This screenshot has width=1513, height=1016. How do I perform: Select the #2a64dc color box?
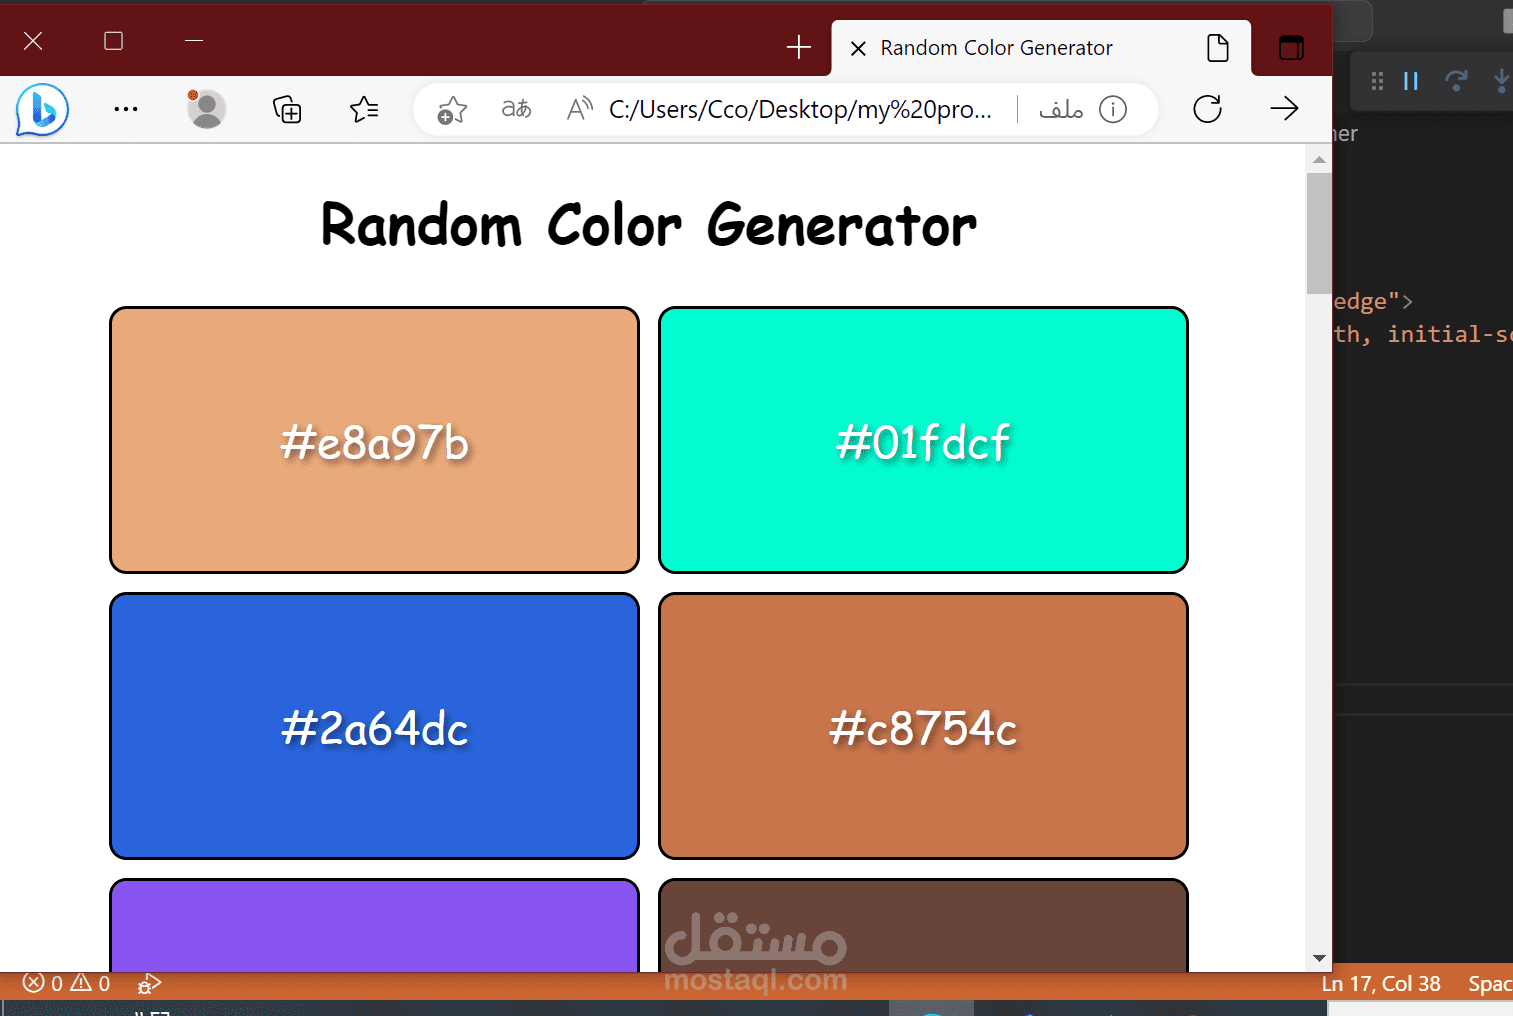(x=374, y=726)
